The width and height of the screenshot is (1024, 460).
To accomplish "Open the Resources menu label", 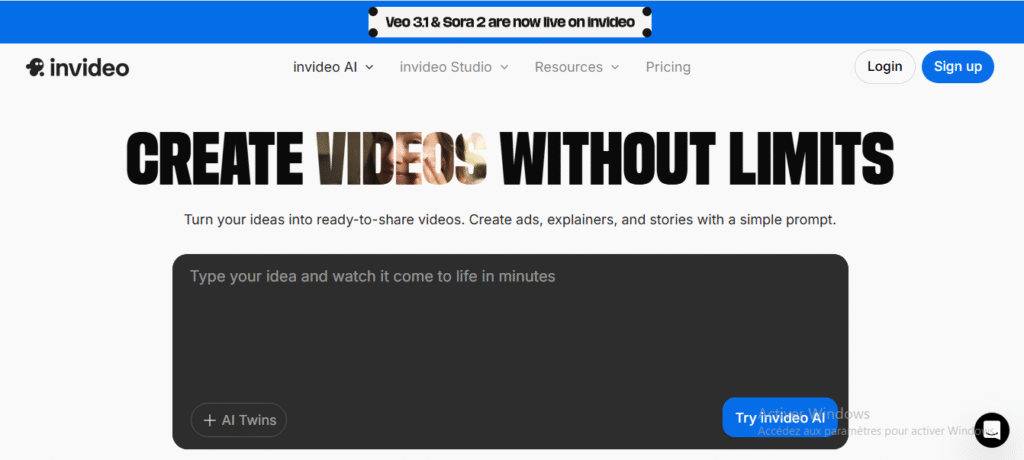I will click(568, 67).
